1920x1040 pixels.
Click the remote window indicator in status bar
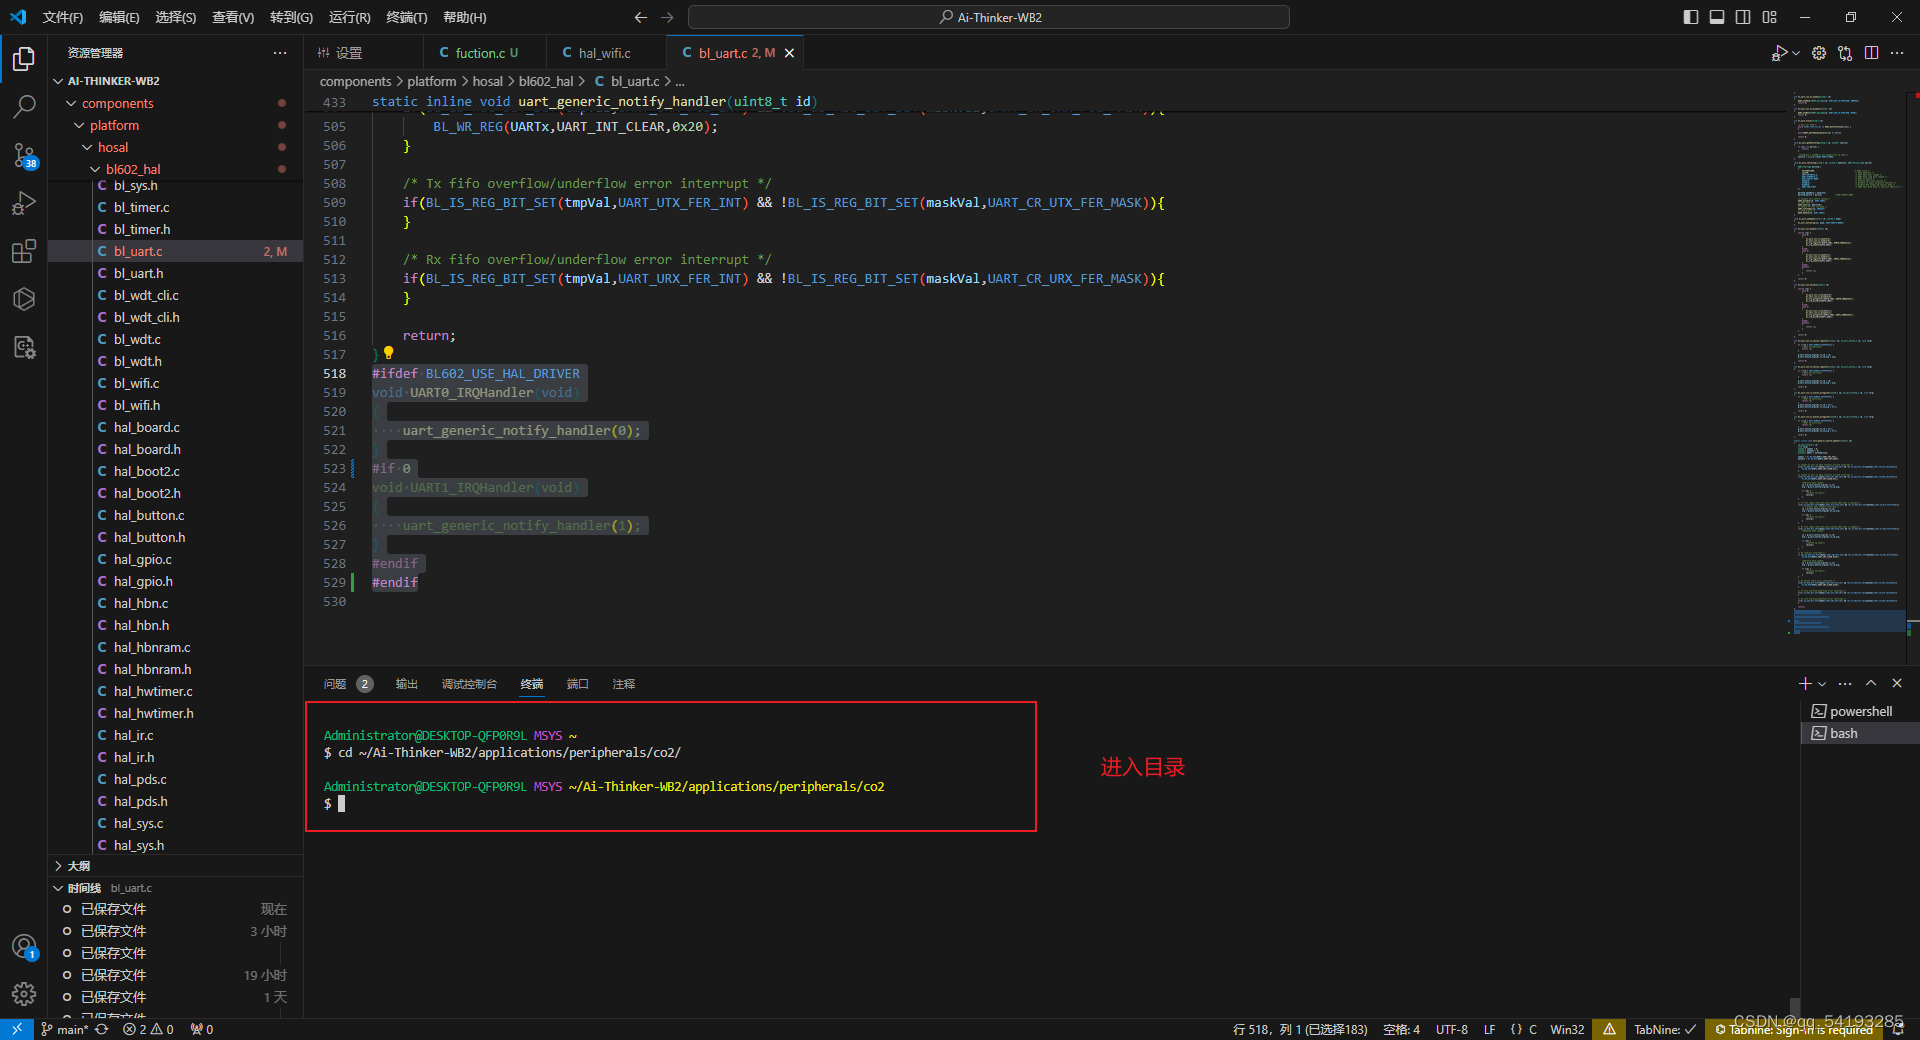click(16, 1029)
